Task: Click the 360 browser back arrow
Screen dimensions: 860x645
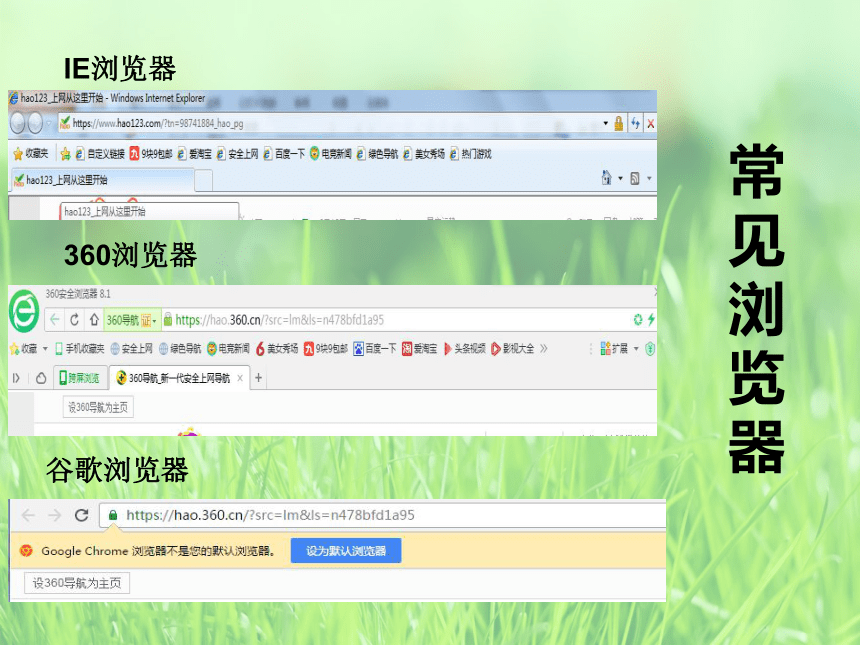Action: point(54,319)
